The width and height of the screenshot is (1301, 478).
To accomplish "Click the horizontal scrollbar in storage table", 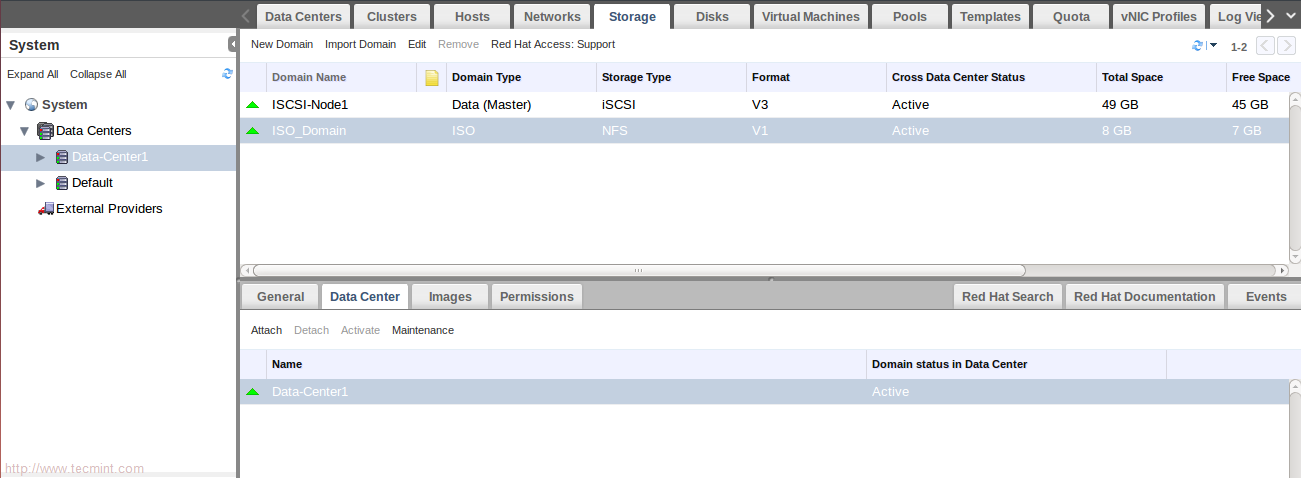I will click(x=639, y=270).
